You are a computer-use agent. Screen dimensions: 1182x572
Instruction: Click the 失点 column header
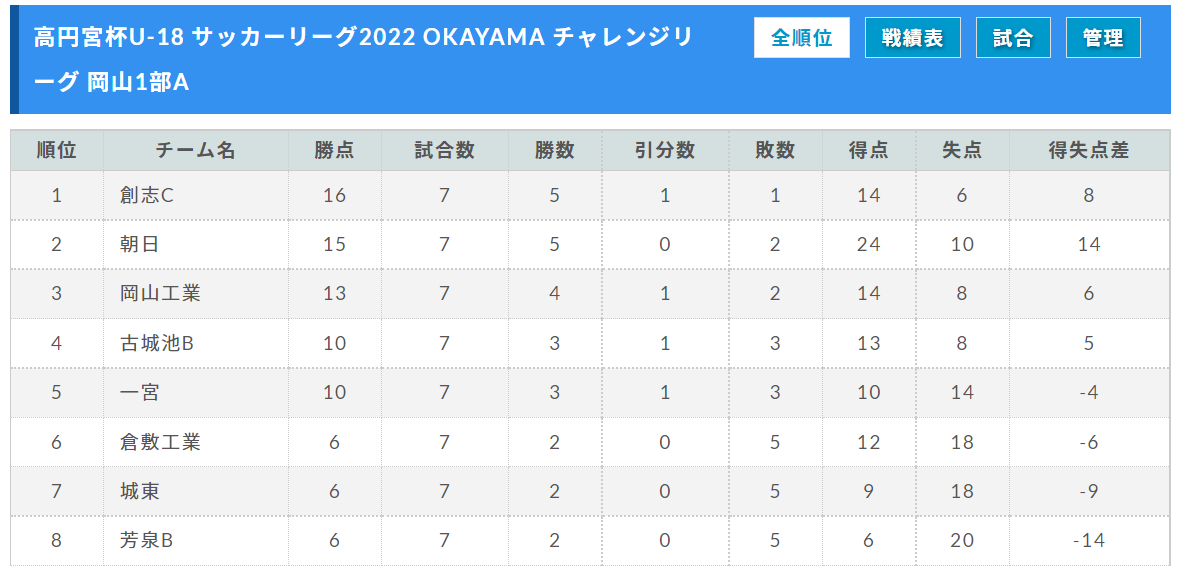(x=961, y=150)
